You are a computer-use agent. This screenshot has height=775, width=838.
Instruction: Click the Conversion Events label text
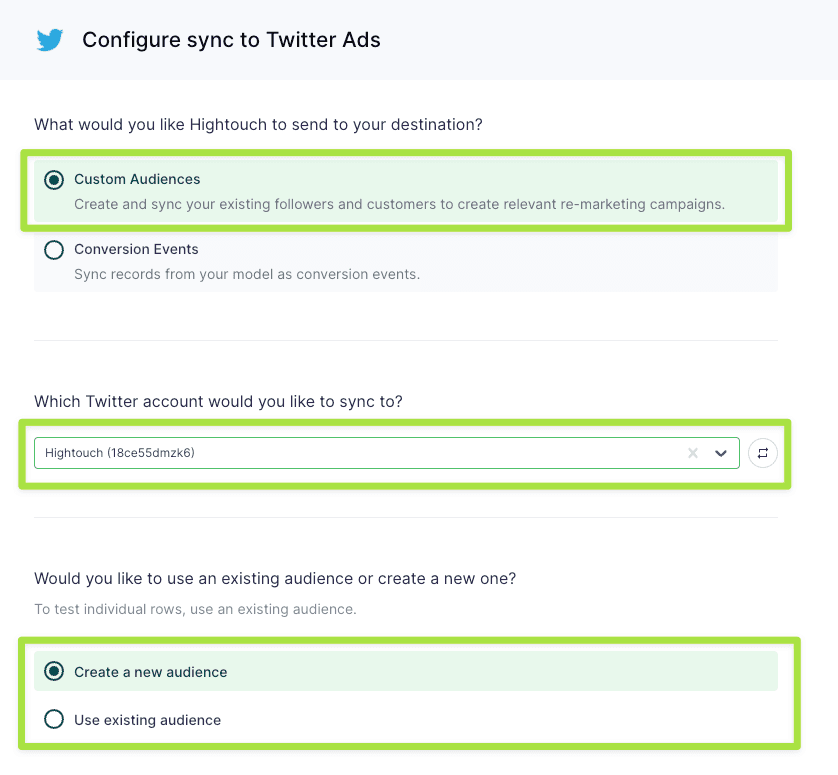[x=136, y=249]
